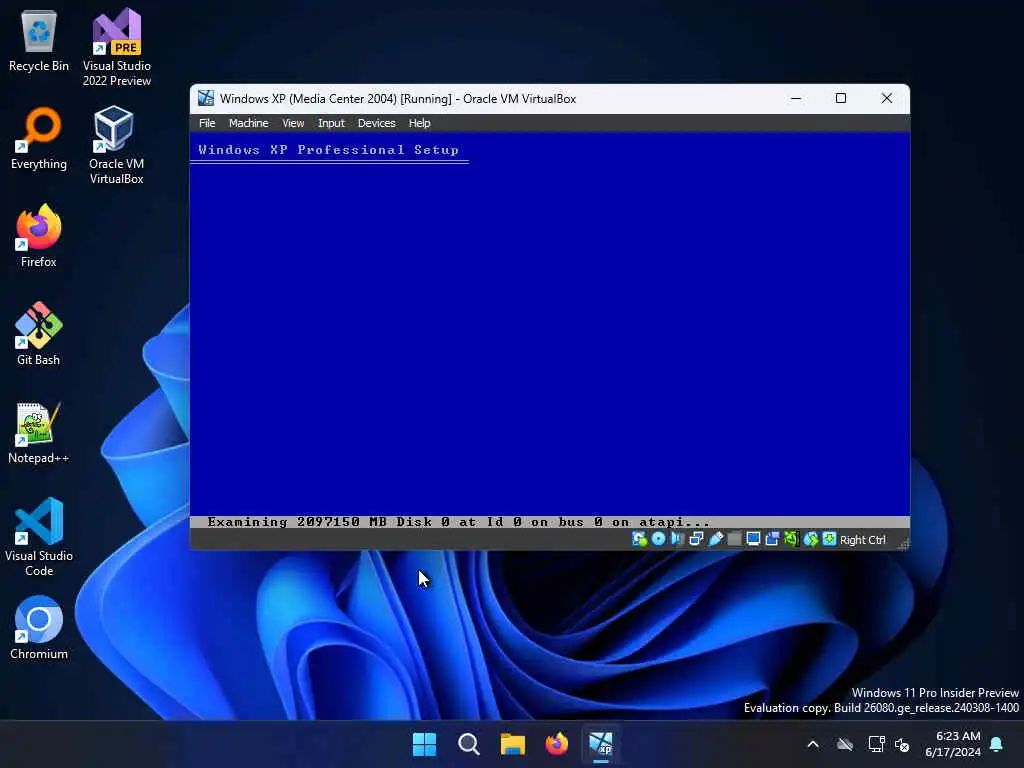Viewport: 1024px width, 768px height.
Task: Click the 'Windows XP Professional Setup' heading
Action: [x=328, y=150]
